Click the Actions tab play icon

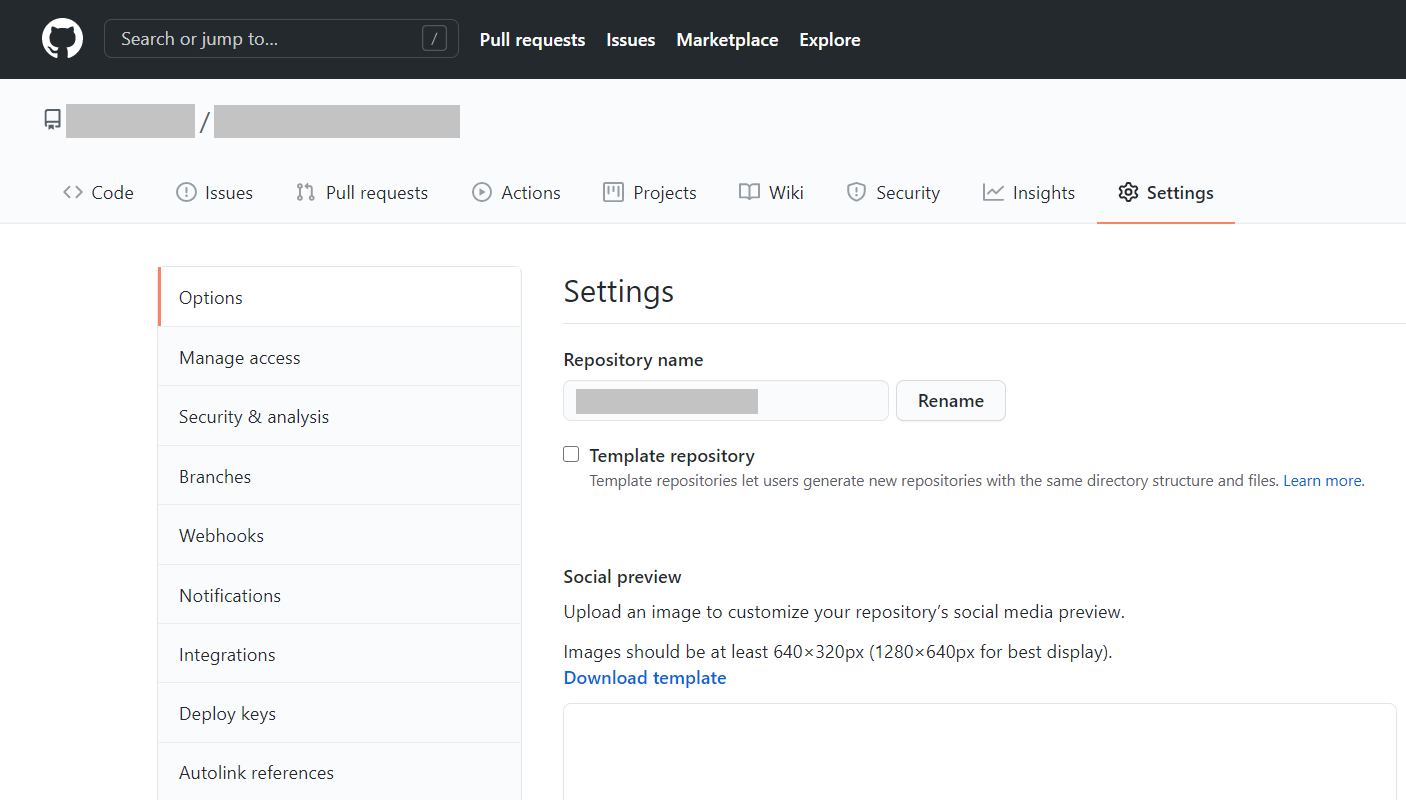click(x=482, y=192)
